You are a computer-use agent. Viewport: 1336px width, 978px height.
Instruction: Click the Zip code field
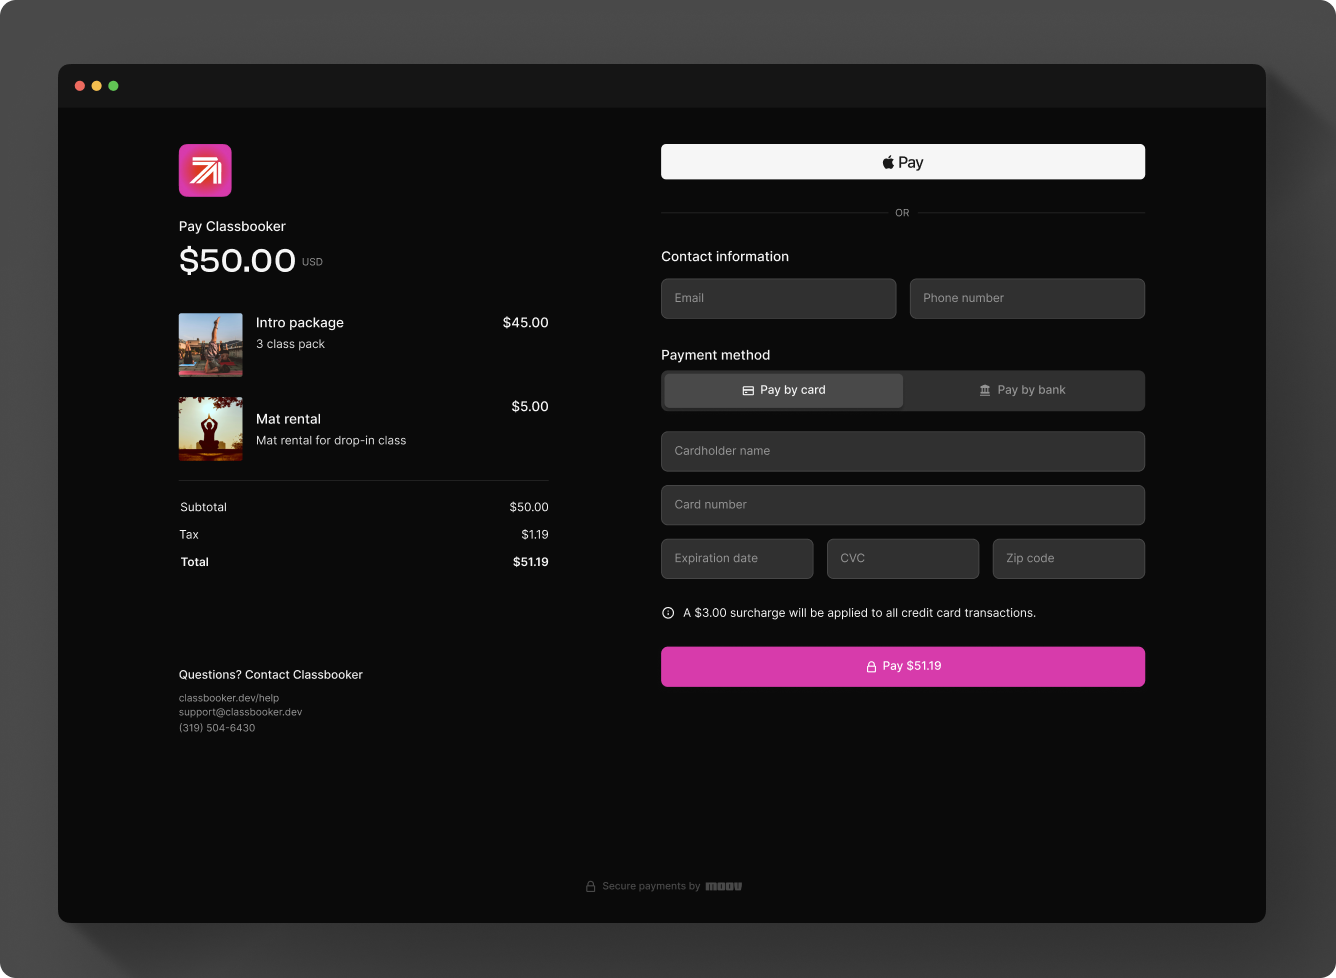click(1069, 558)
